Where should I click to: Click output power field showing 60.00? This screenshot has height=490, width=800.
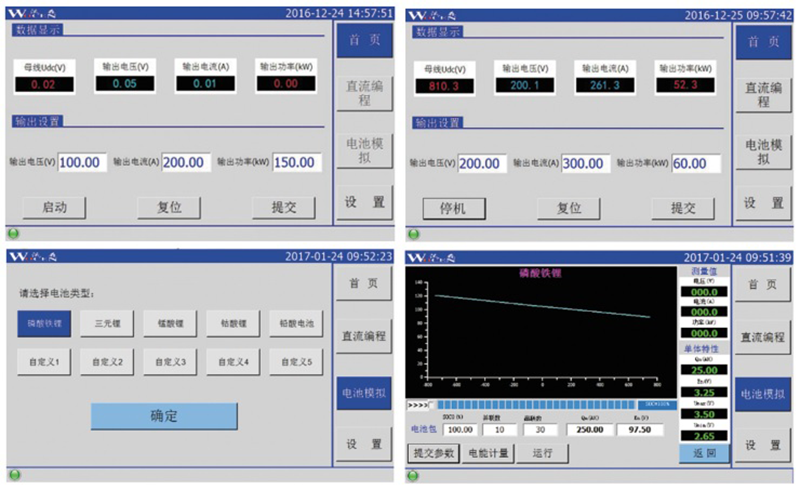696,163
